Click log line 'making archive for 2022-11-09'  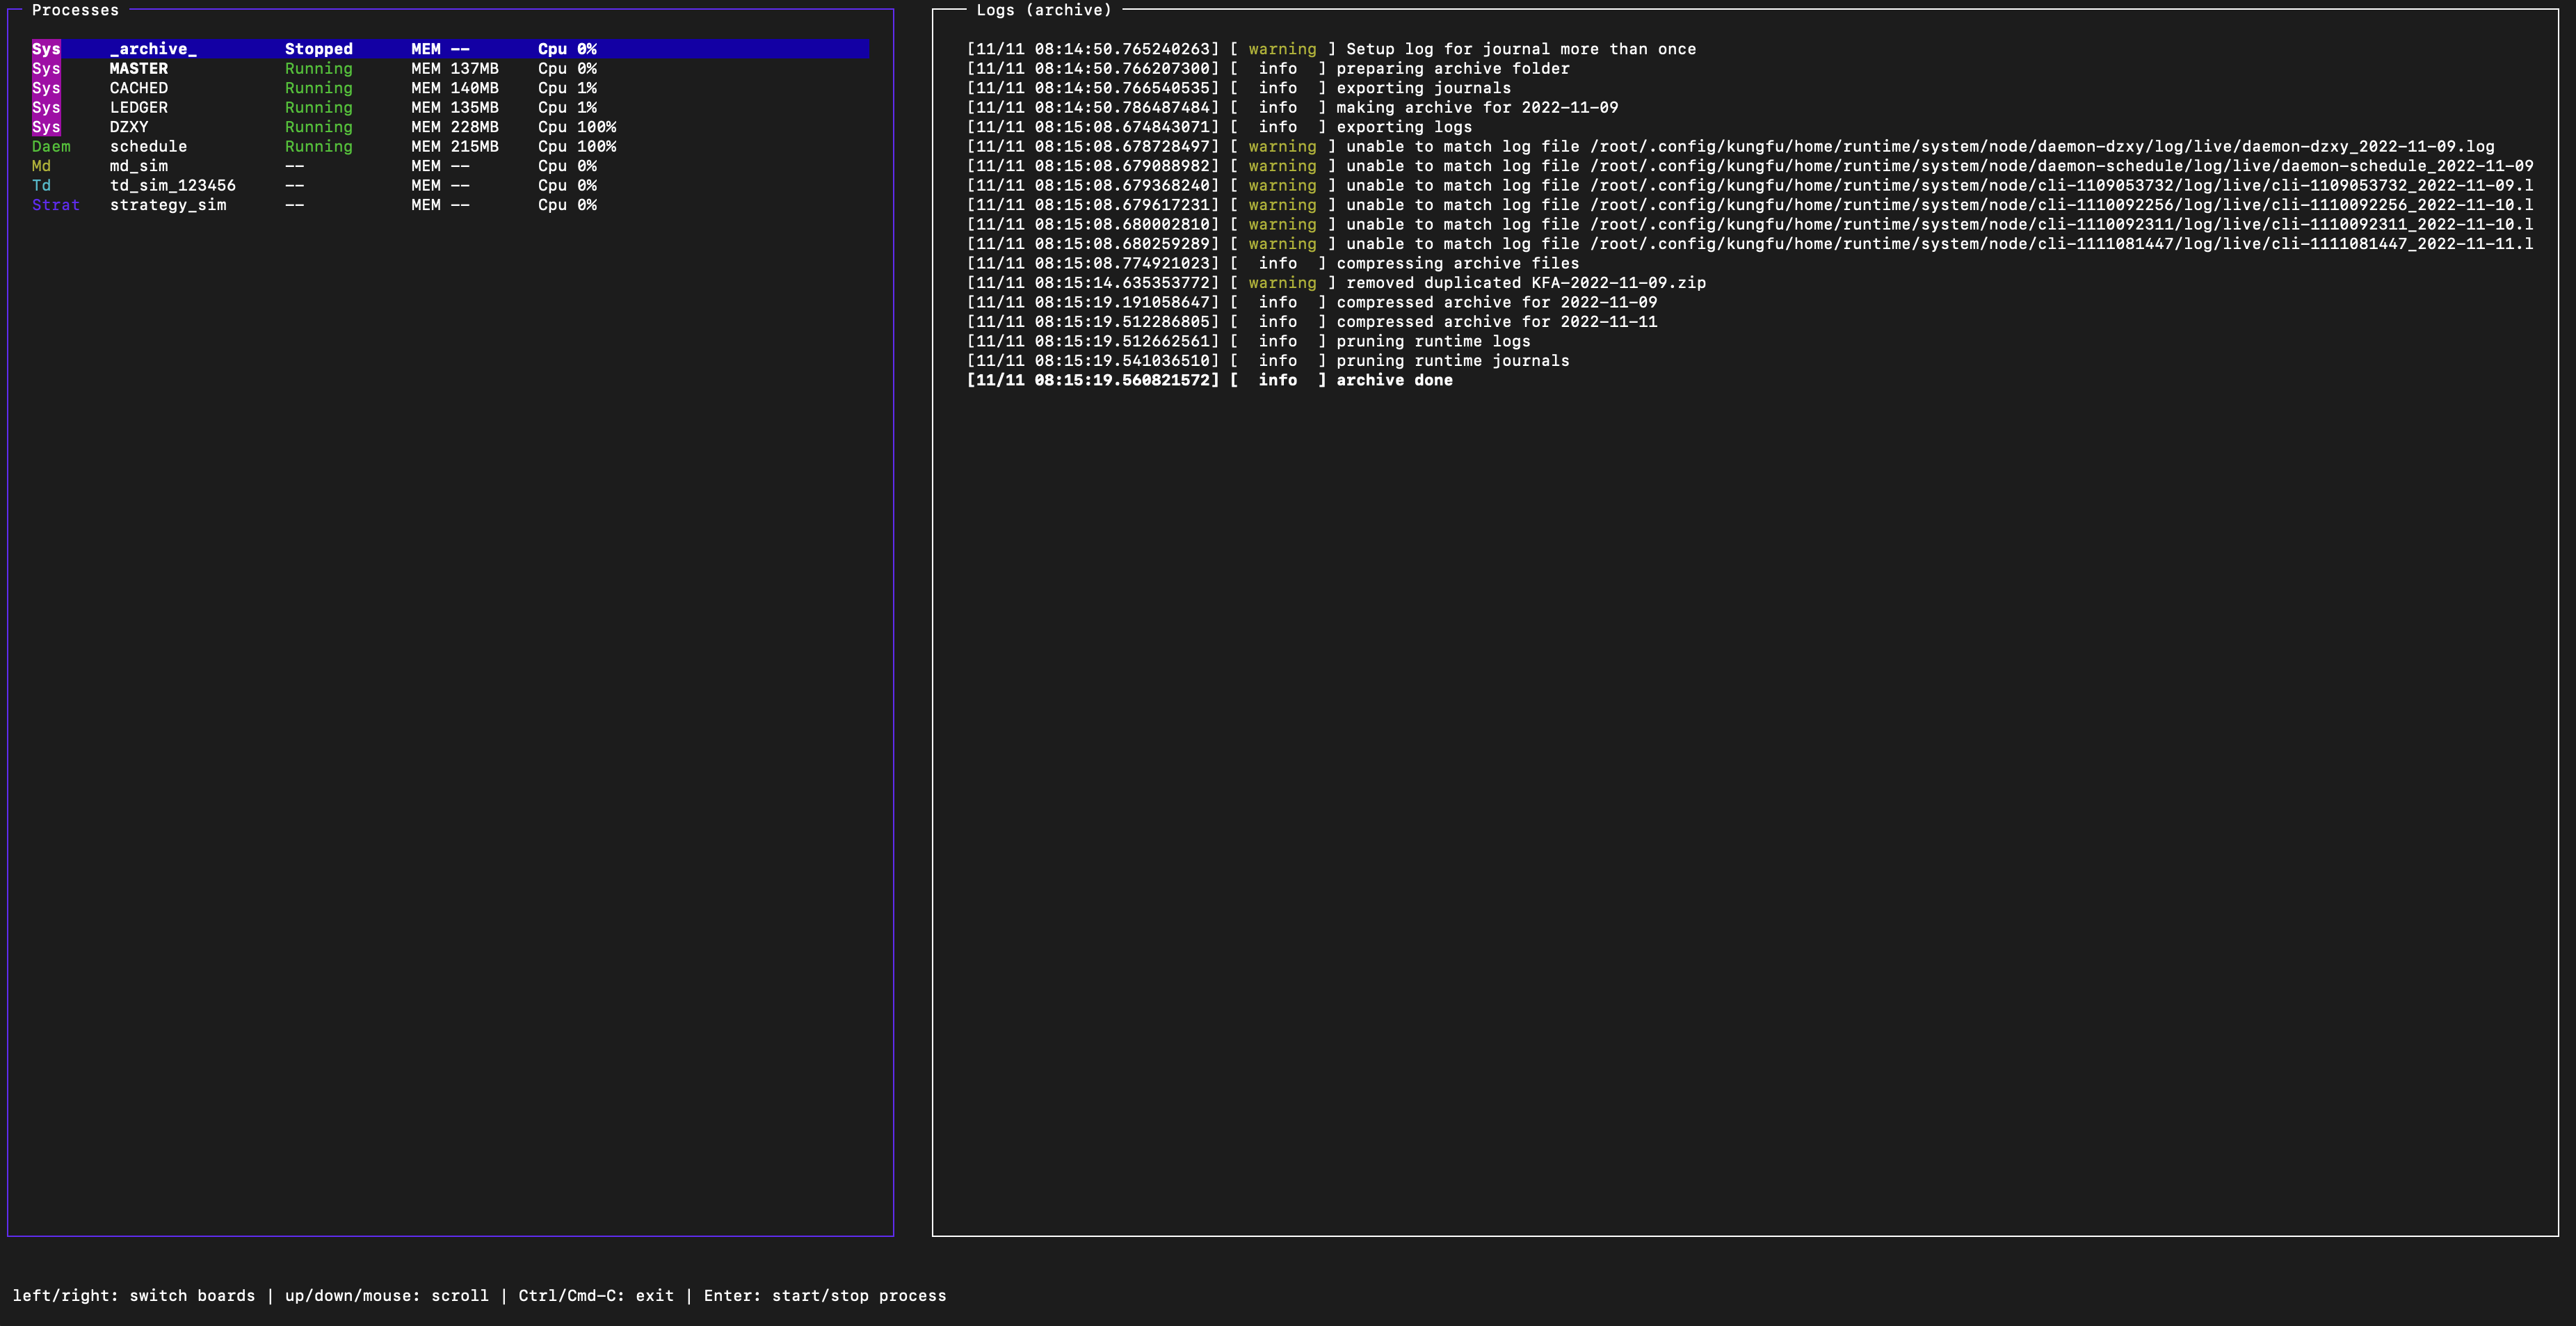(x=1292, y=108)
